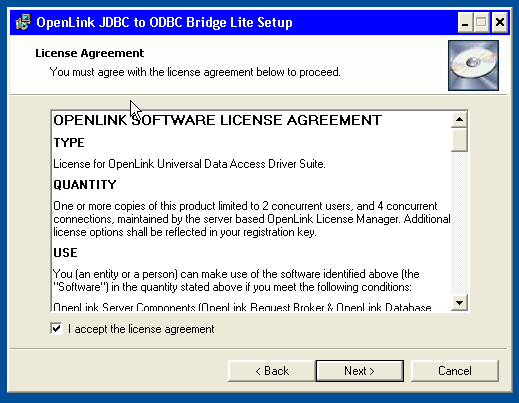Cancel the installation
Viewport: 519px width, 403px height.
455,371
